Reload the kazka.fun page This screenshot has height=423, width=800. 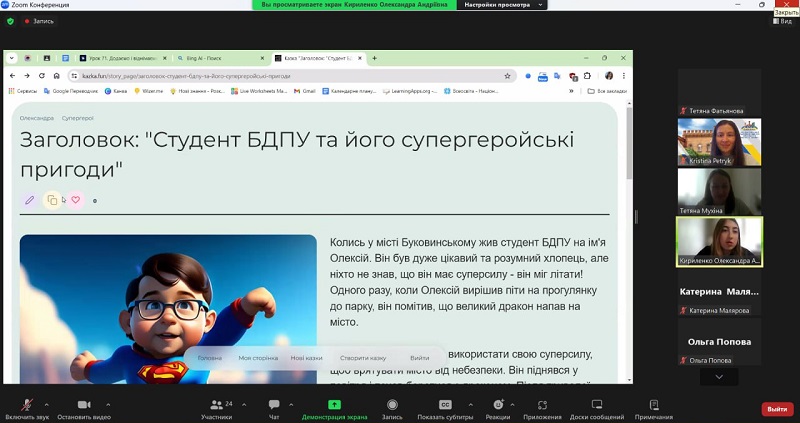coord(42,76)
